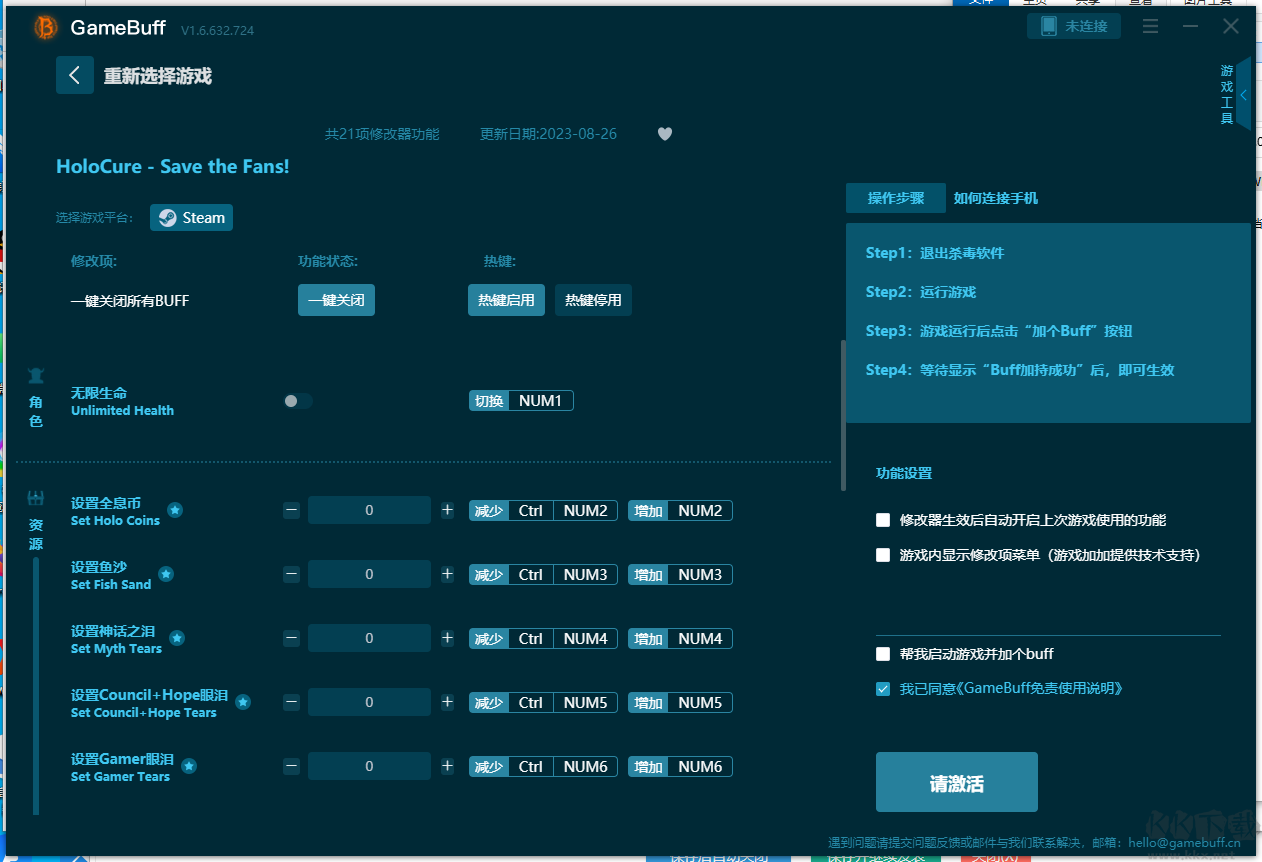Click the character category icon

coord(36,376)
